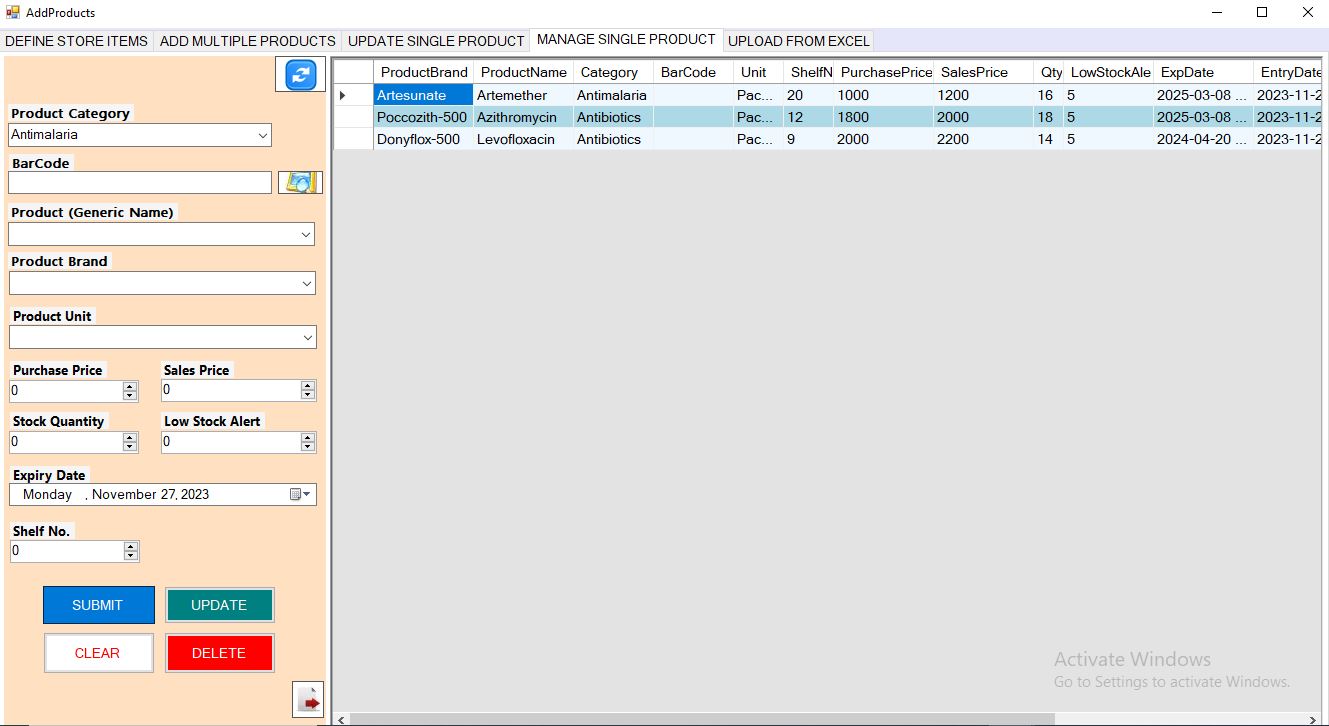Click the grid's horizontal scrollbar thumb
Screen dimensions: 1329x726
[702, 719]
